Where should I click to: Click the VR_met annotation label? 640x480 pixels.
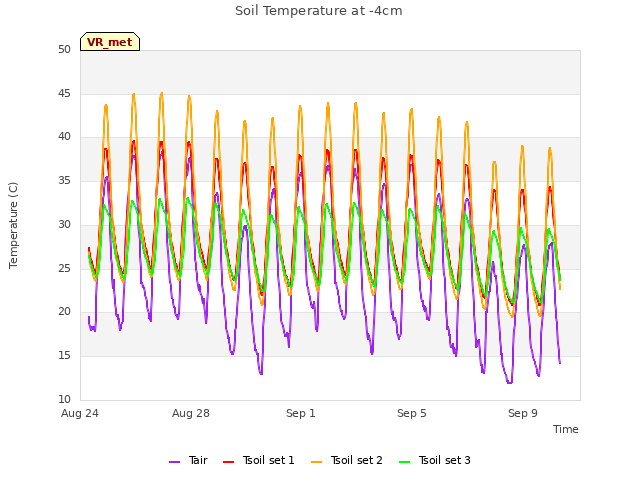pyautogui.click(x=110, y=42)
